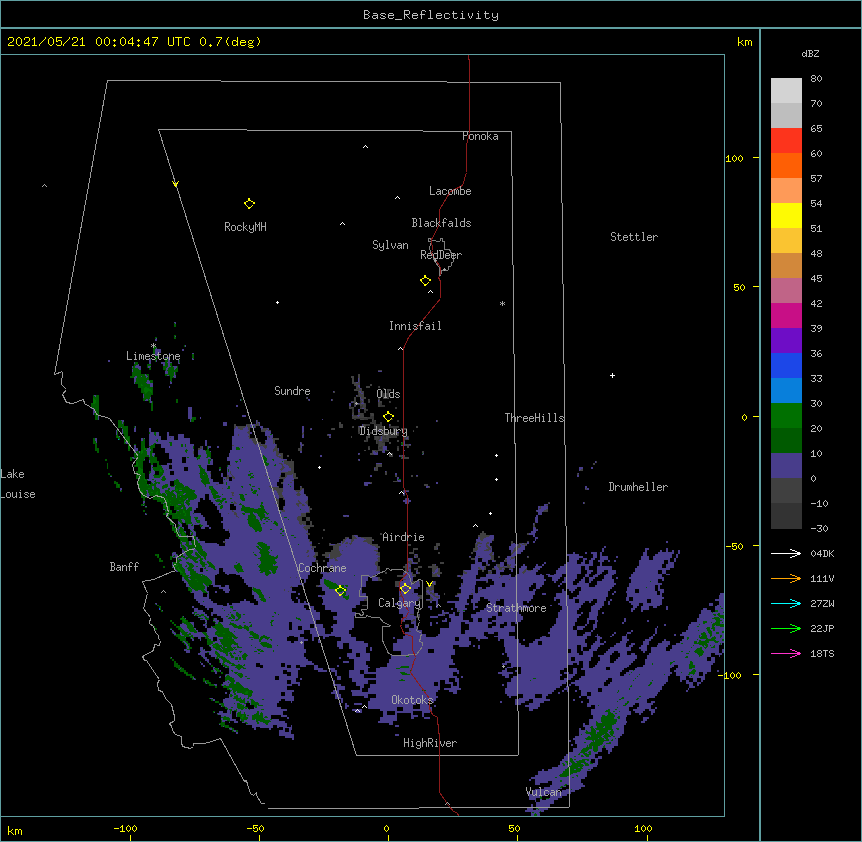Click the Didsbury city label

(x=383, y=431)
